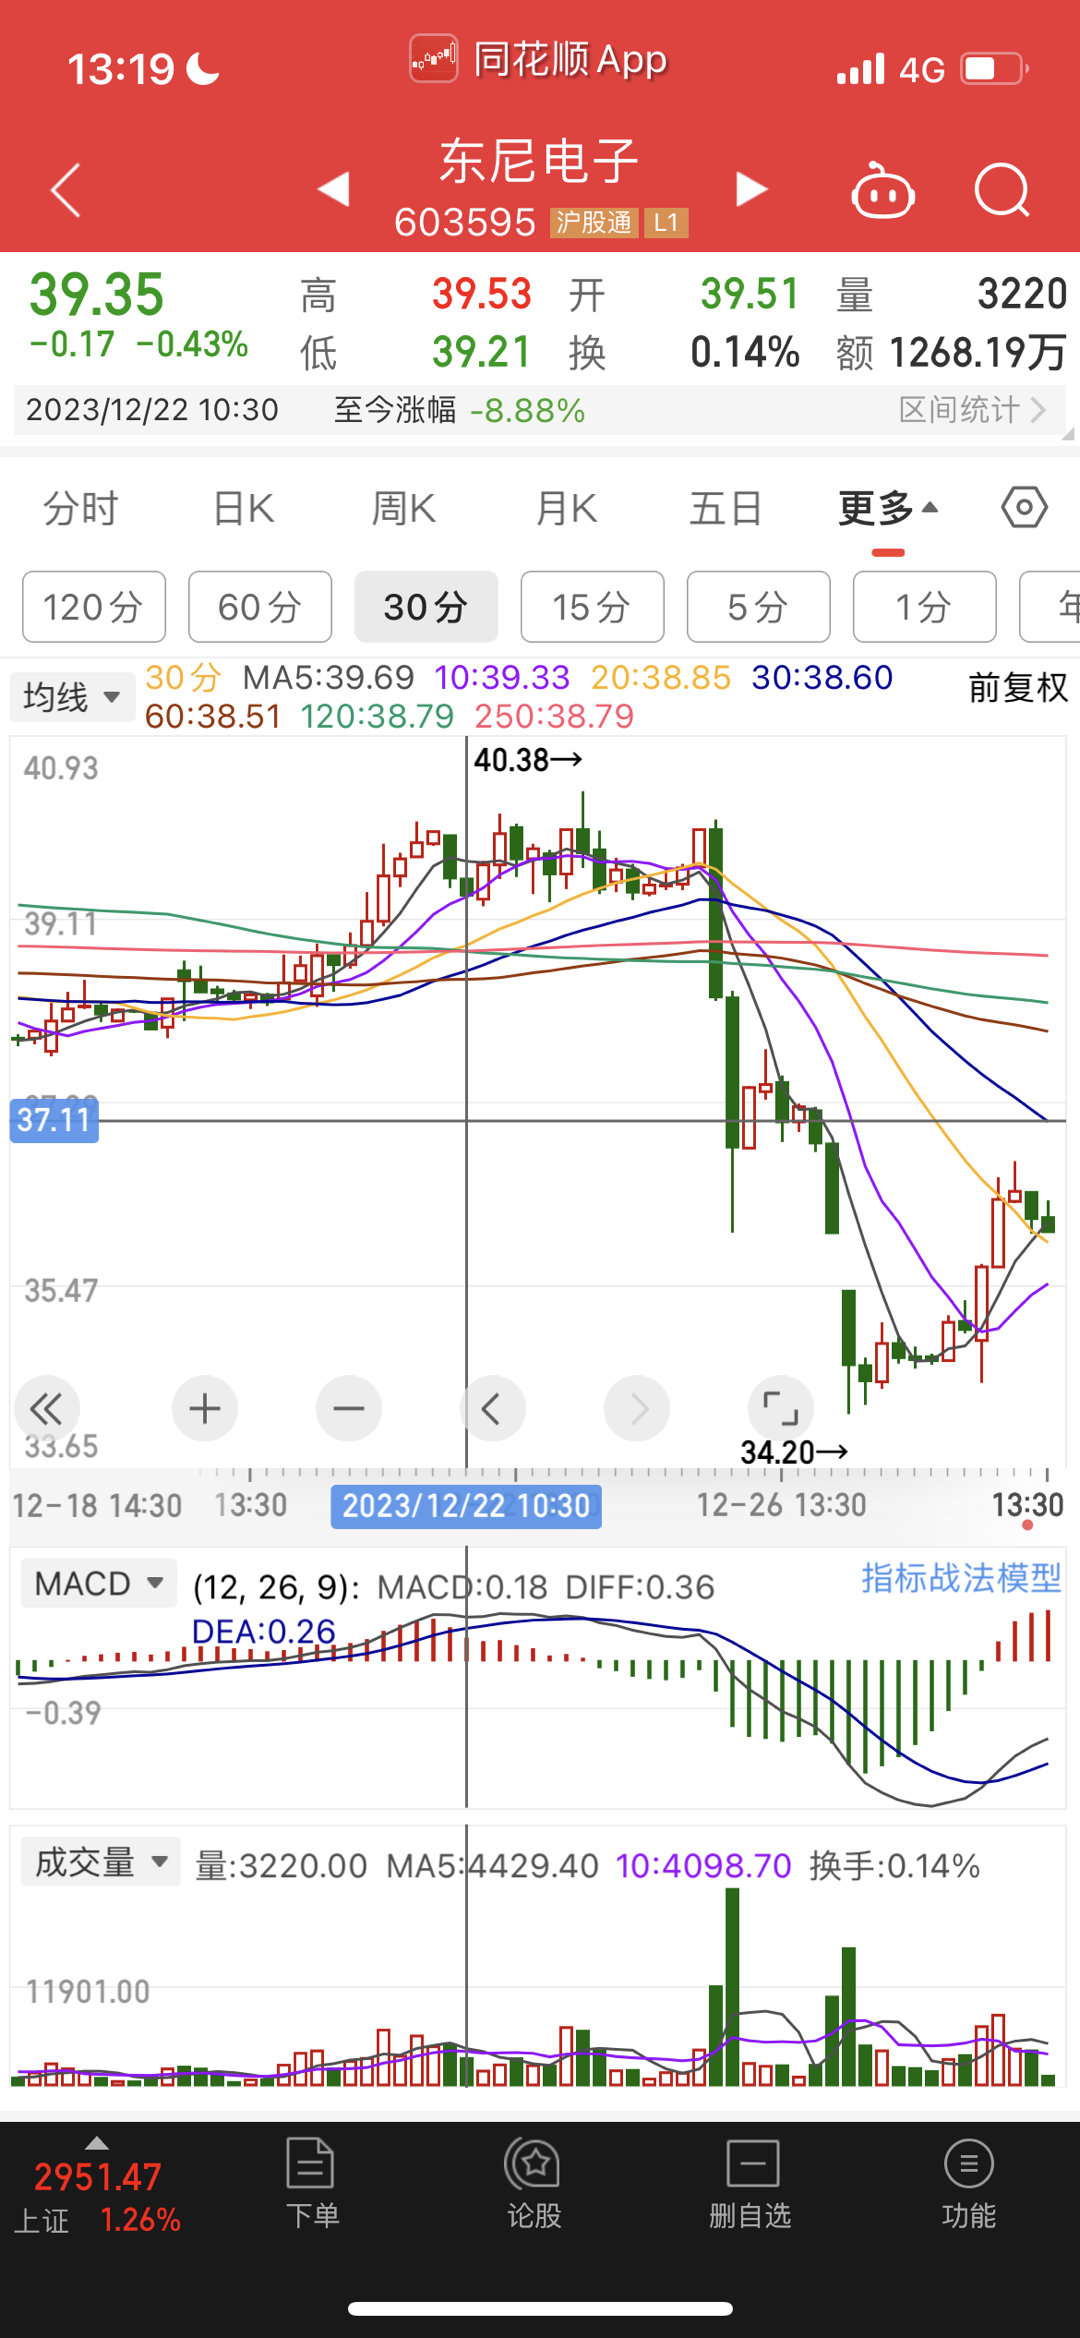
Task: Tap the 37.11 crosshair price label
Action: 54,1120
